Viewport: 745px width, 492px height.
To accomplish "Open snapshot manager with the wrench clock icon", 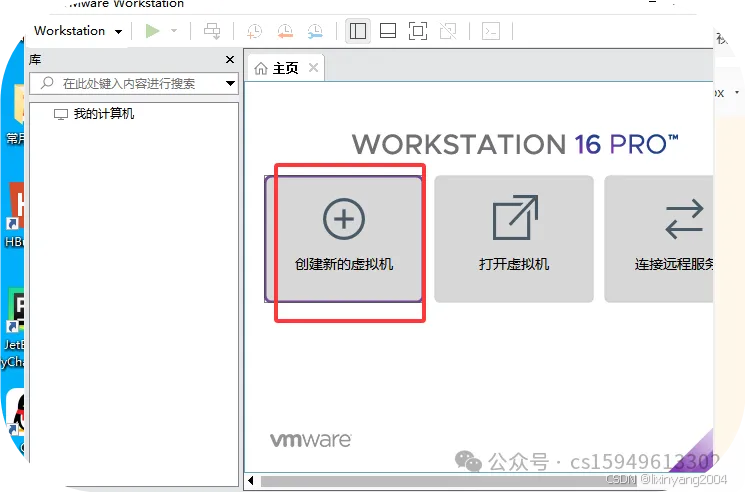I will pyautogui.click(x=315, y=31).
